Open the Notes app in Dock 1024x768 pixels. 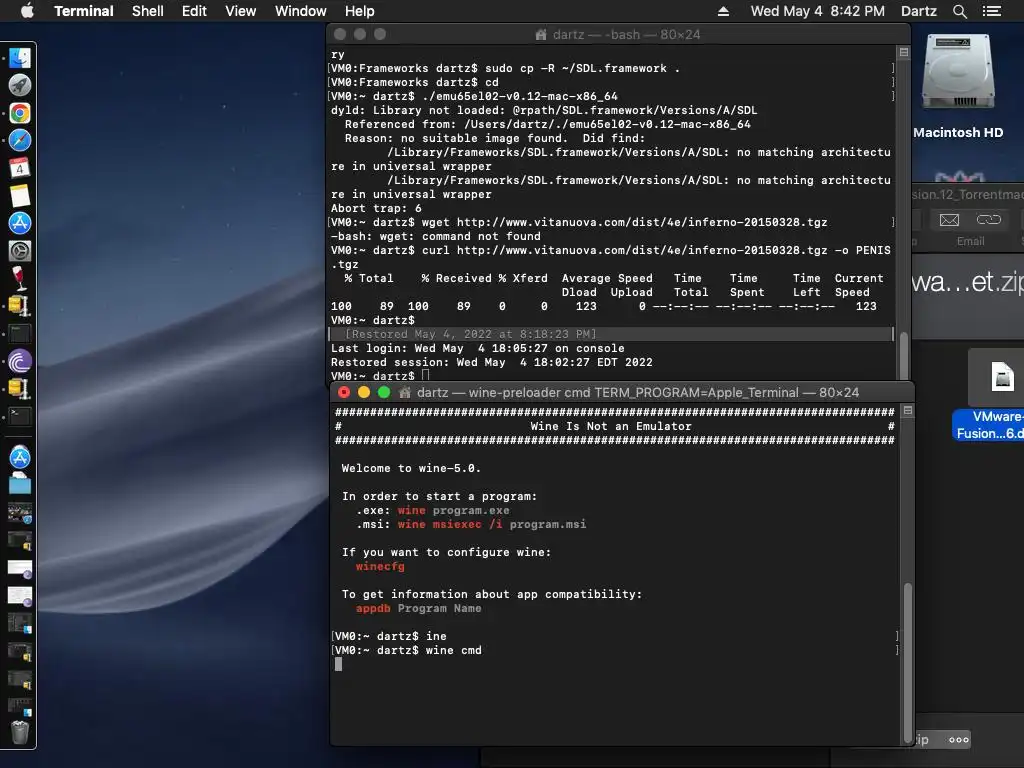pyautogui.click(x=20, y=195)
